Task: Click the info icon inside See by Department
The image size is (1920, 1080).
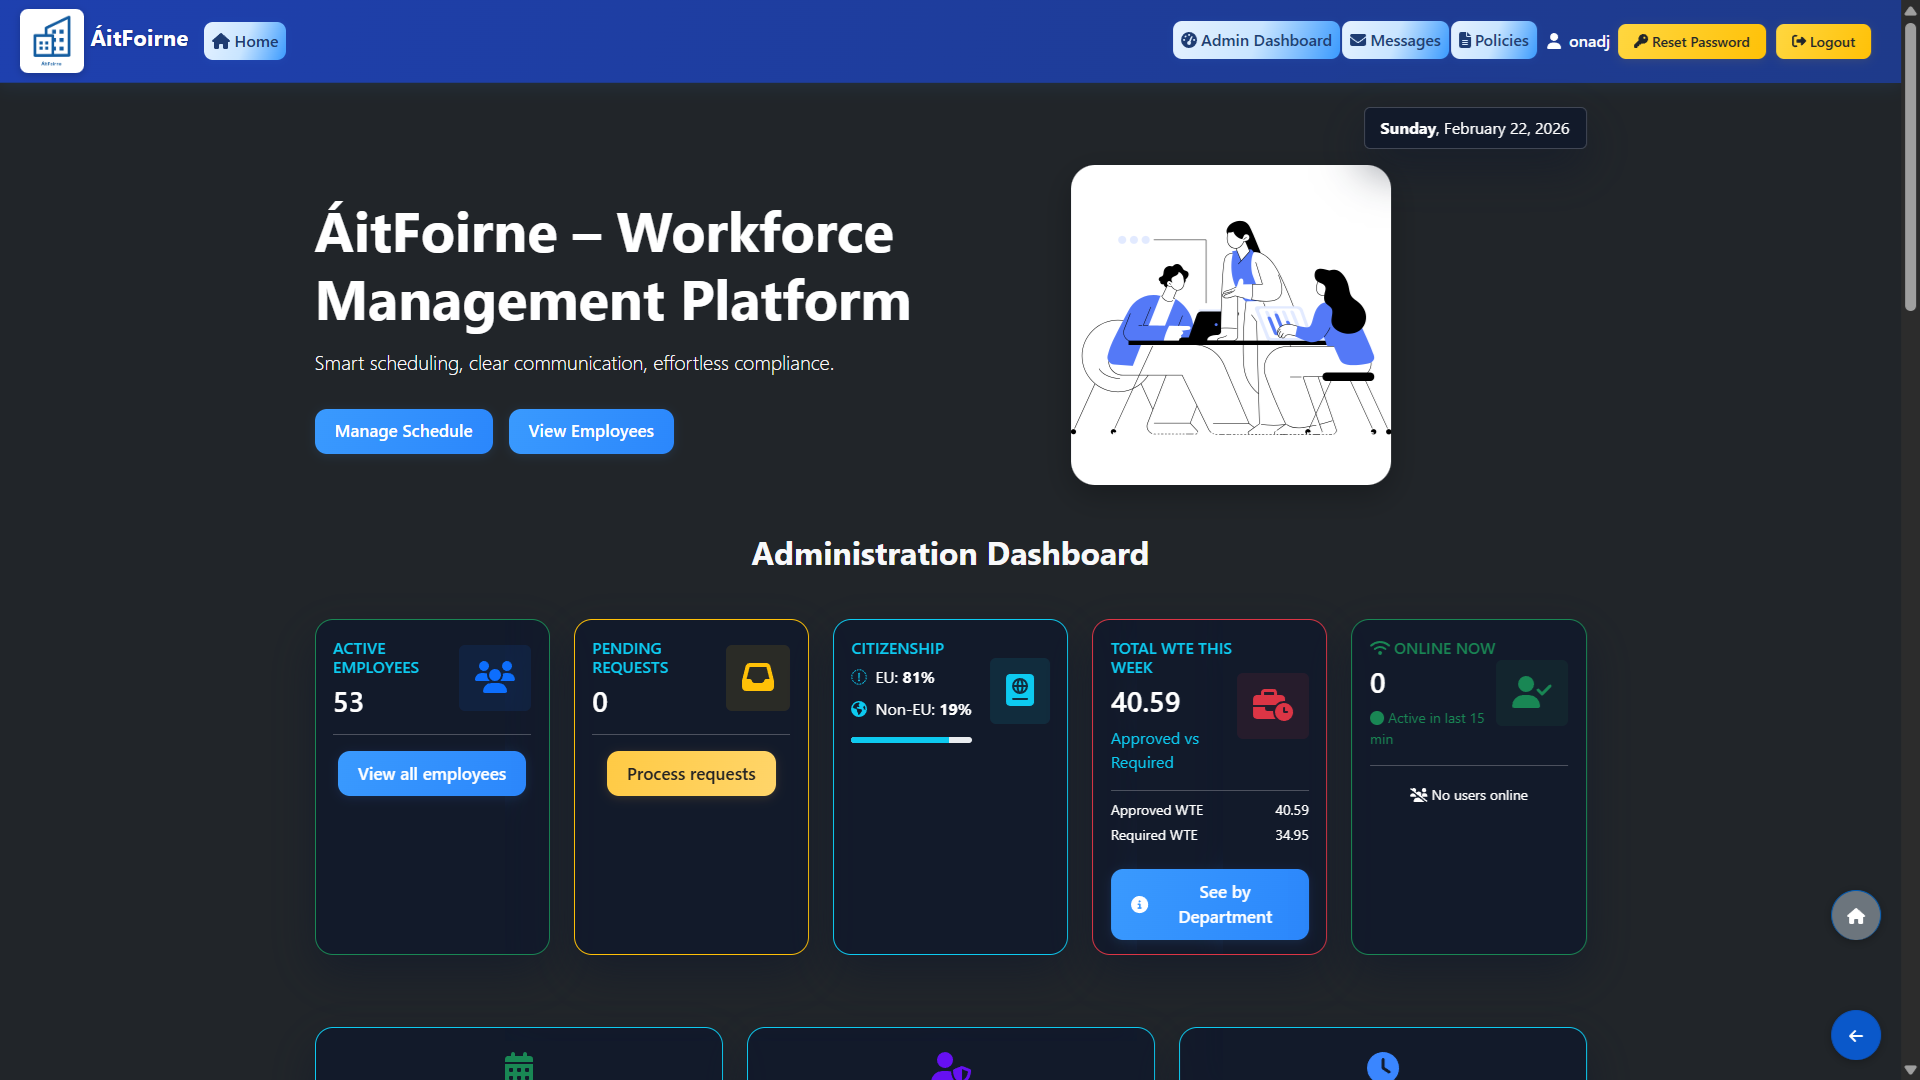Action: click(1140, 904)
